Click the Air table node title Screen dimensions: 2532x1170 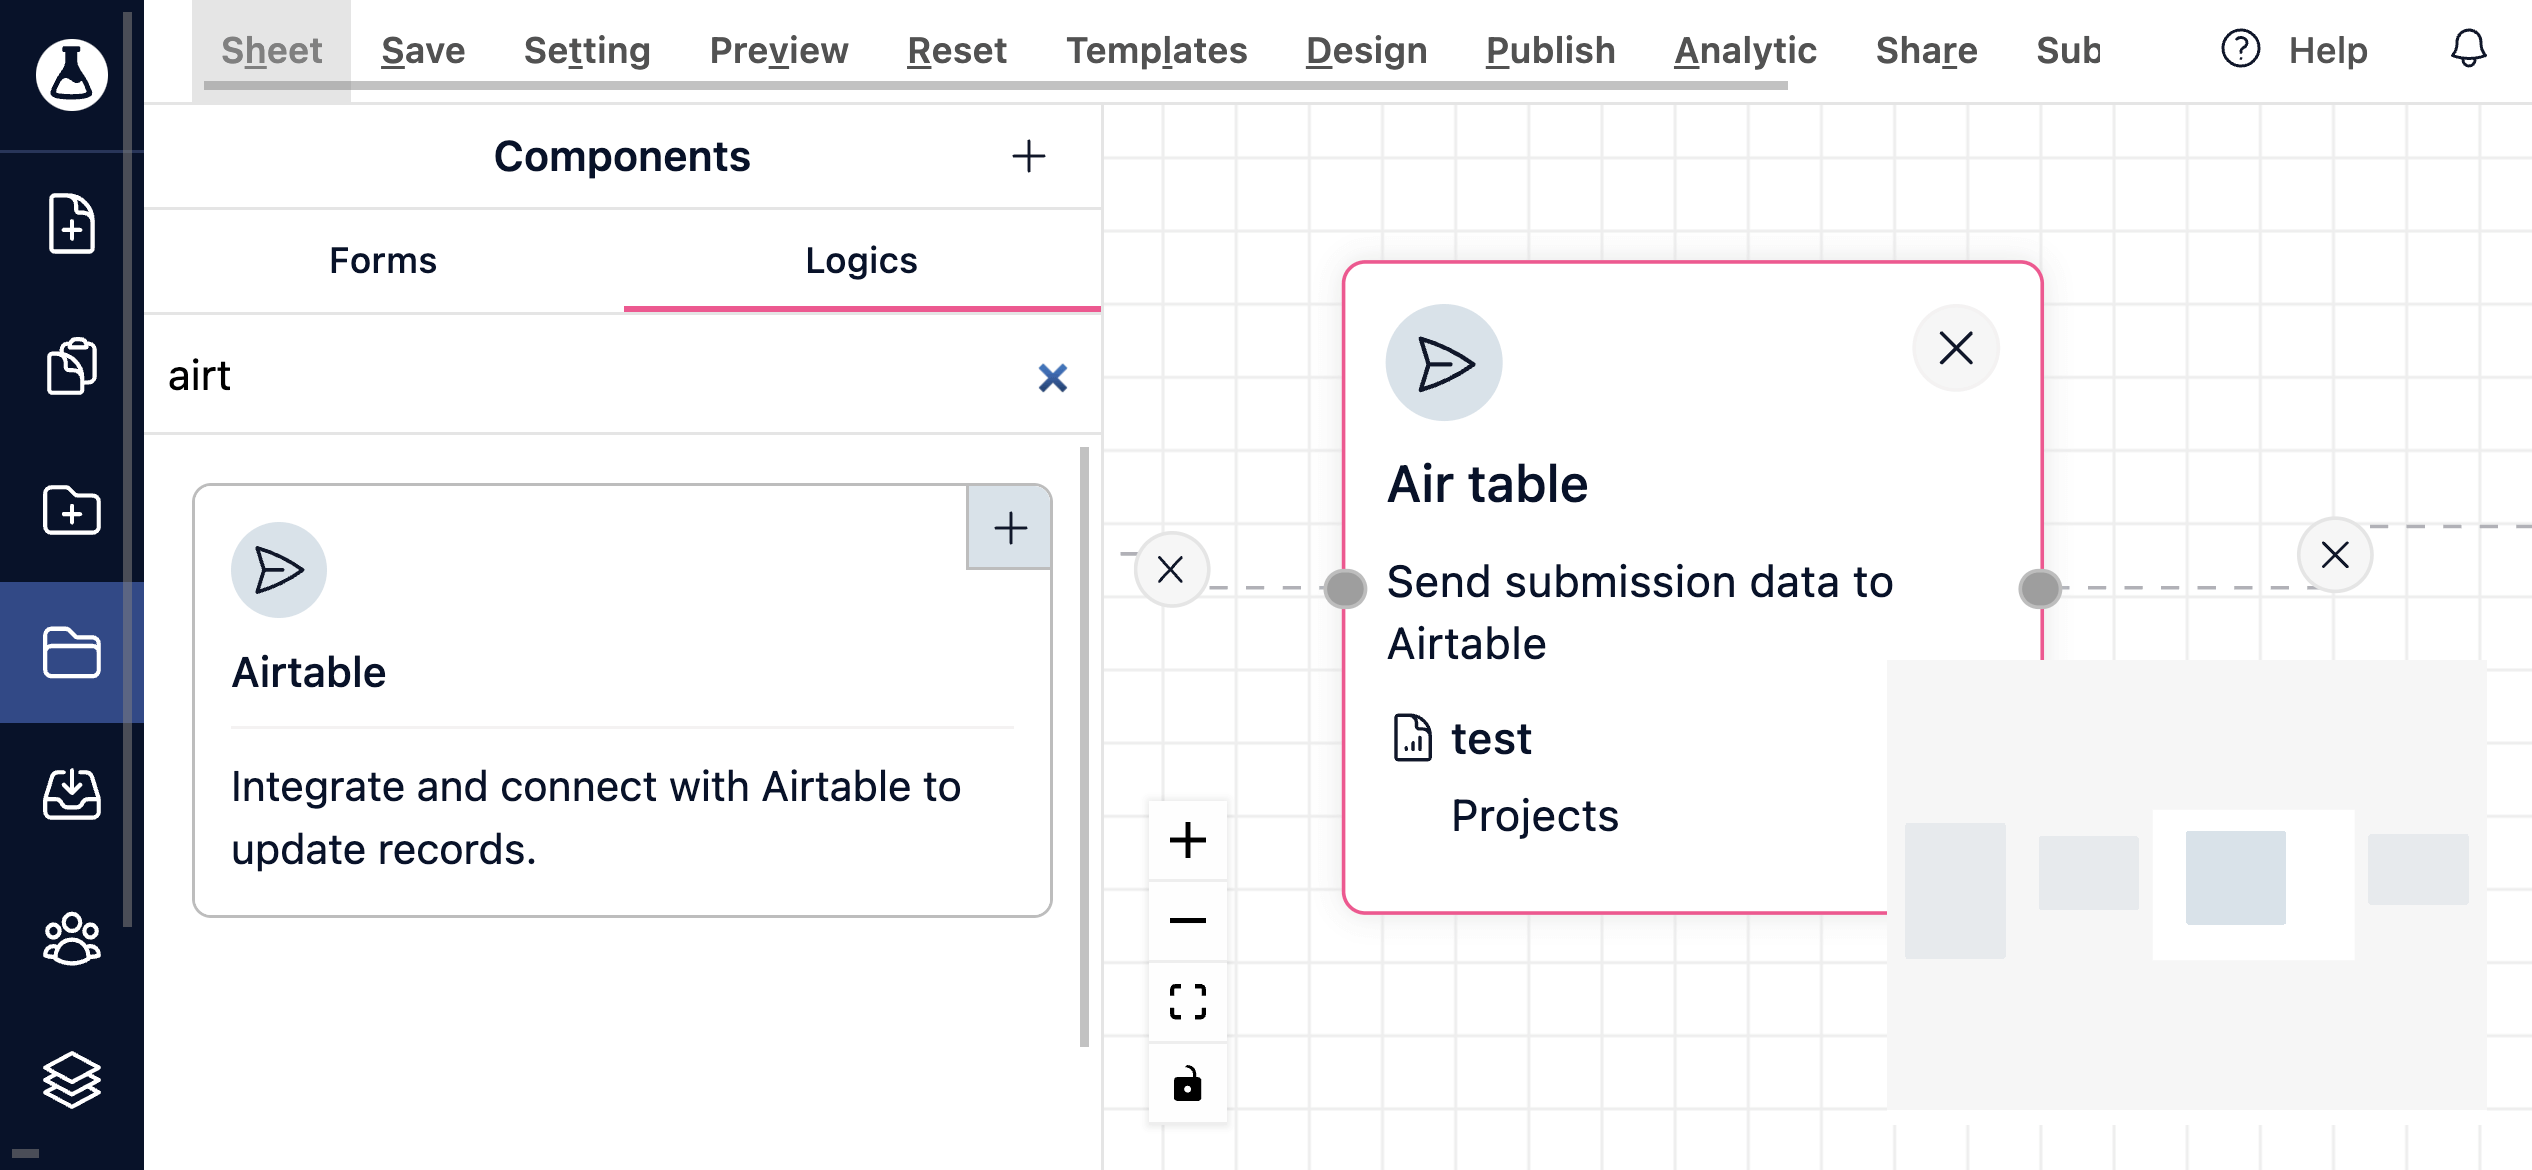point(1487,484)
